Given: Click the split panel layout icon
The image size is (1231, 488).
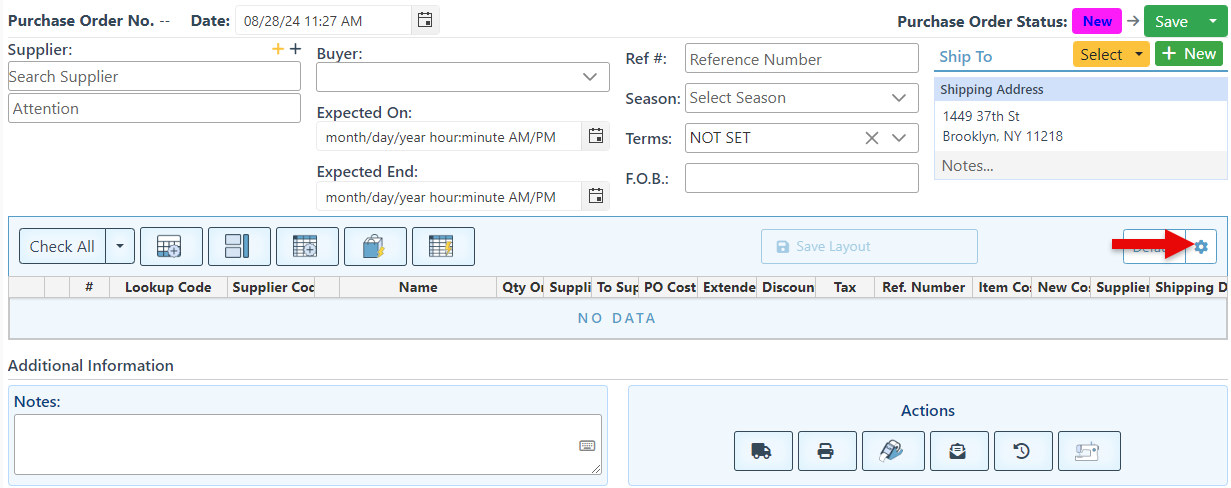Looking at the screenshot, I should coord(238,246).
